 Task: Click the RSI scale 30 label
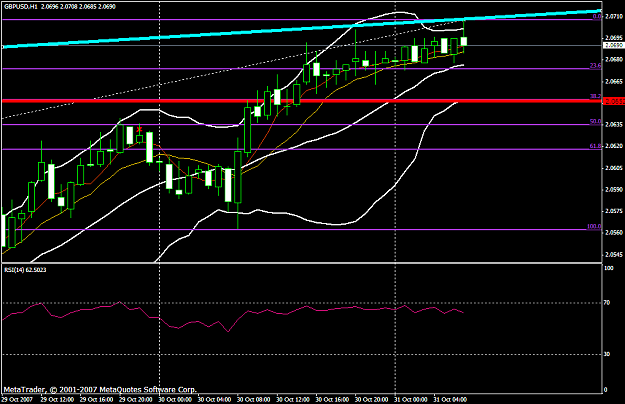607,354
